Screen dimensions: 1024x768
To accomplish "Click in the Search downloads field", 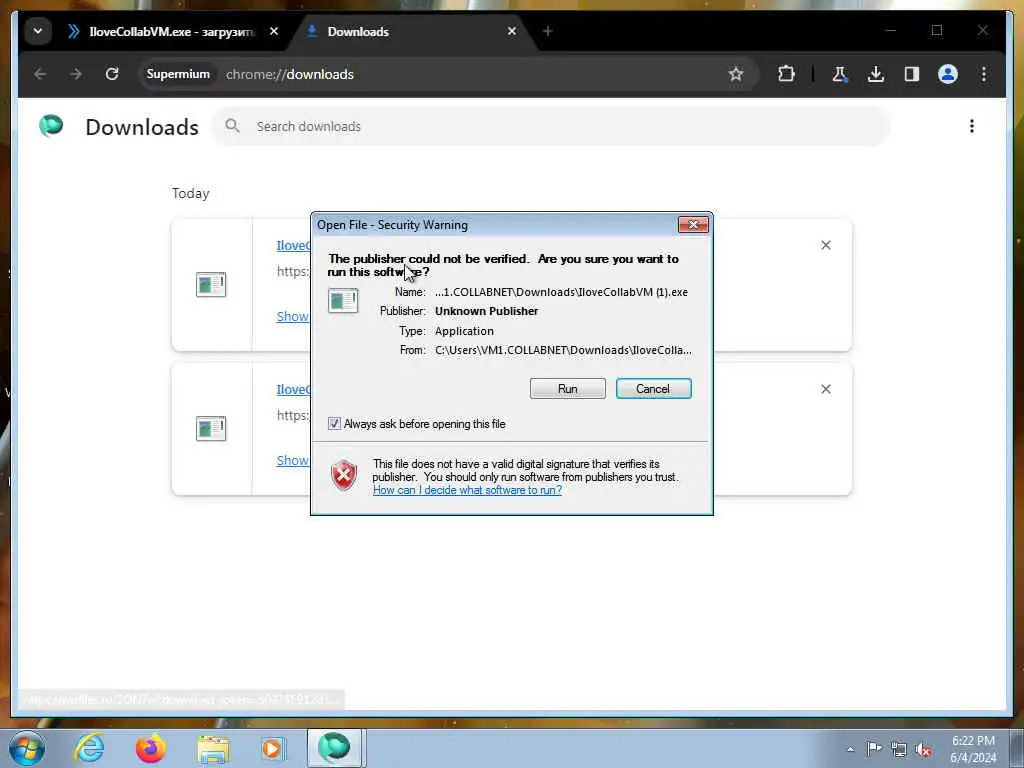I will [x=551, y=127].
